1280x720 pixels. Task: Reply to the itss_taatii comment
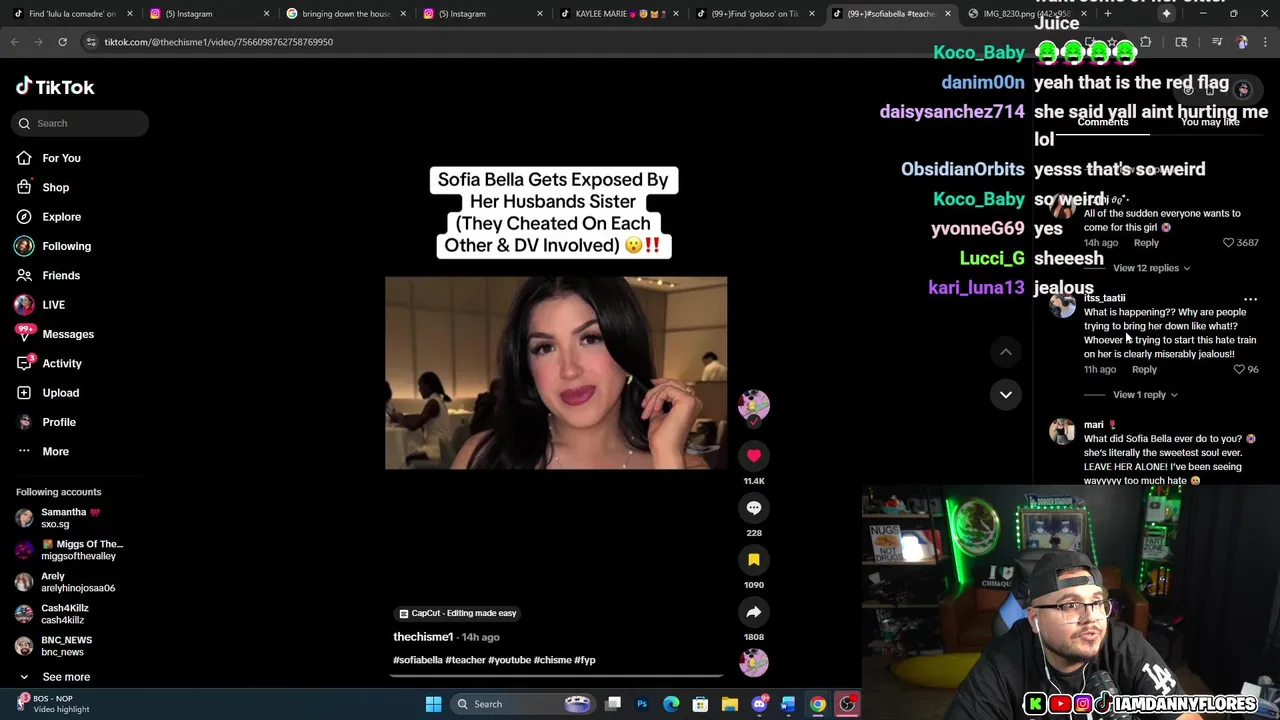click(1144, 370)
